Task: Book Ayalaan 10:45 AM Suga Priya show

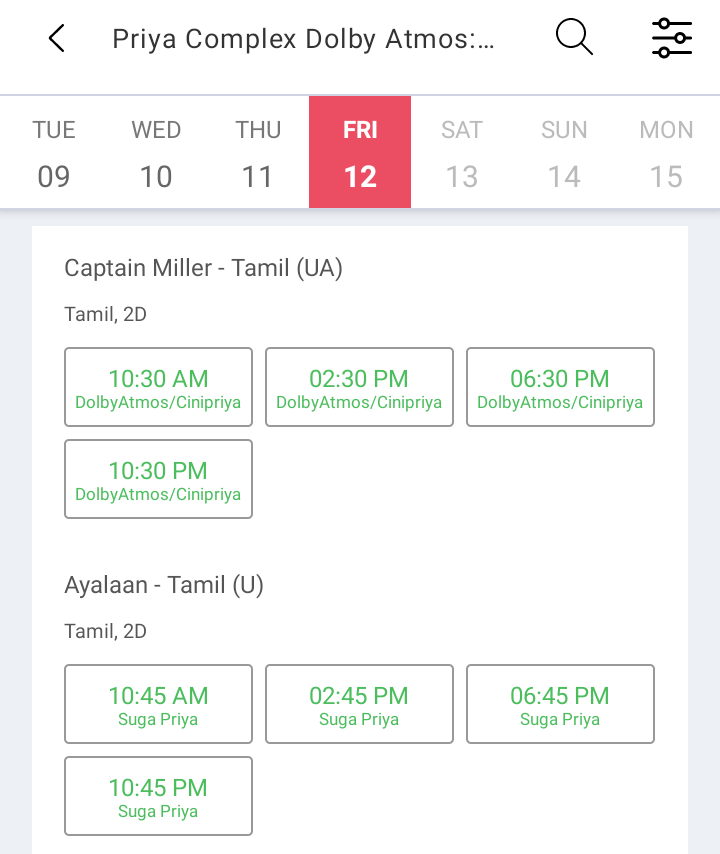Action: (158, 704)
